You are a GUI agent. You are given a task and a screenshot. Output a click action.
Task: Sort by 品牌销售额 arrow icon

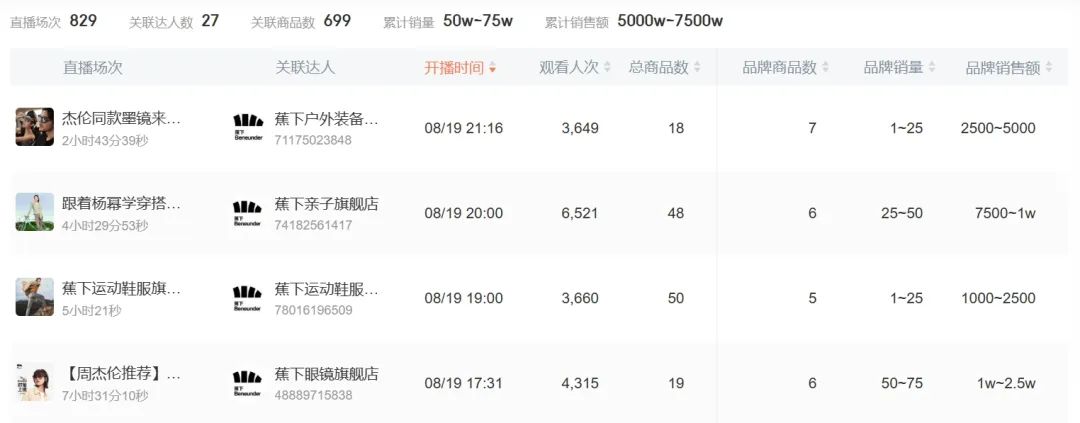[x=1048, y=68]
